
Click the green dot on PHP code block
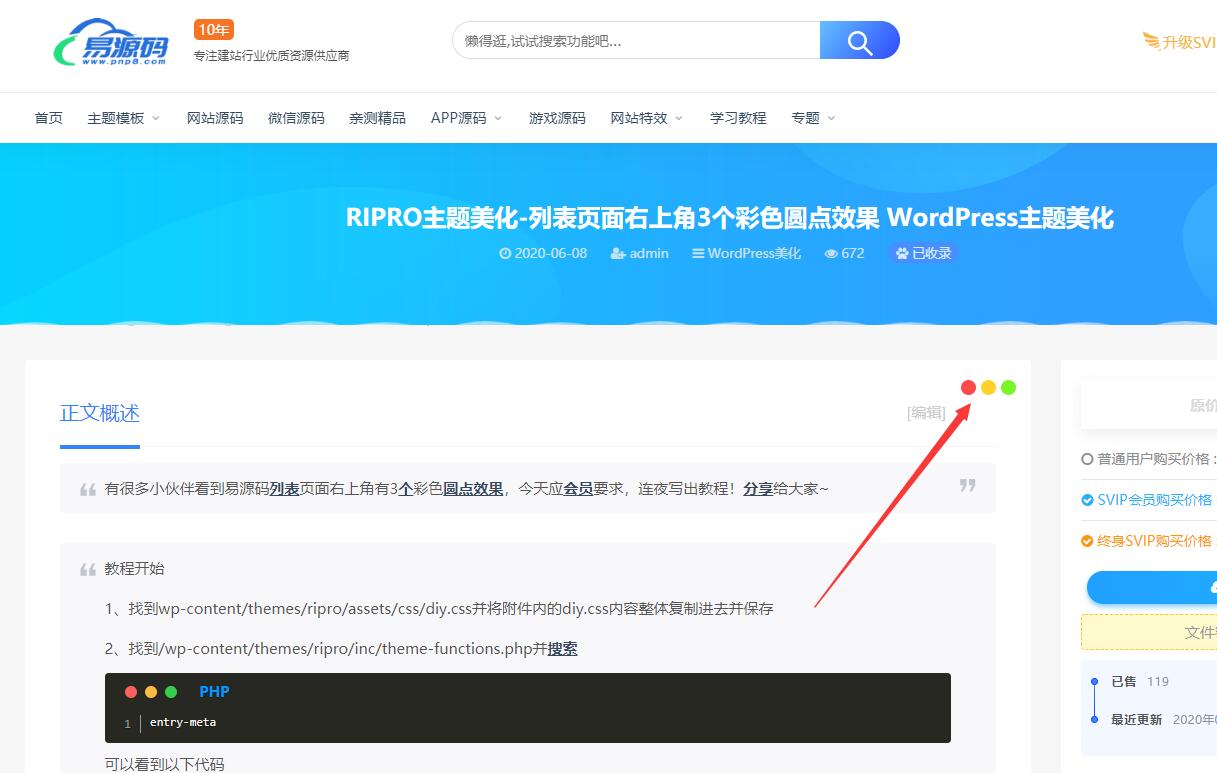point(171,692)
